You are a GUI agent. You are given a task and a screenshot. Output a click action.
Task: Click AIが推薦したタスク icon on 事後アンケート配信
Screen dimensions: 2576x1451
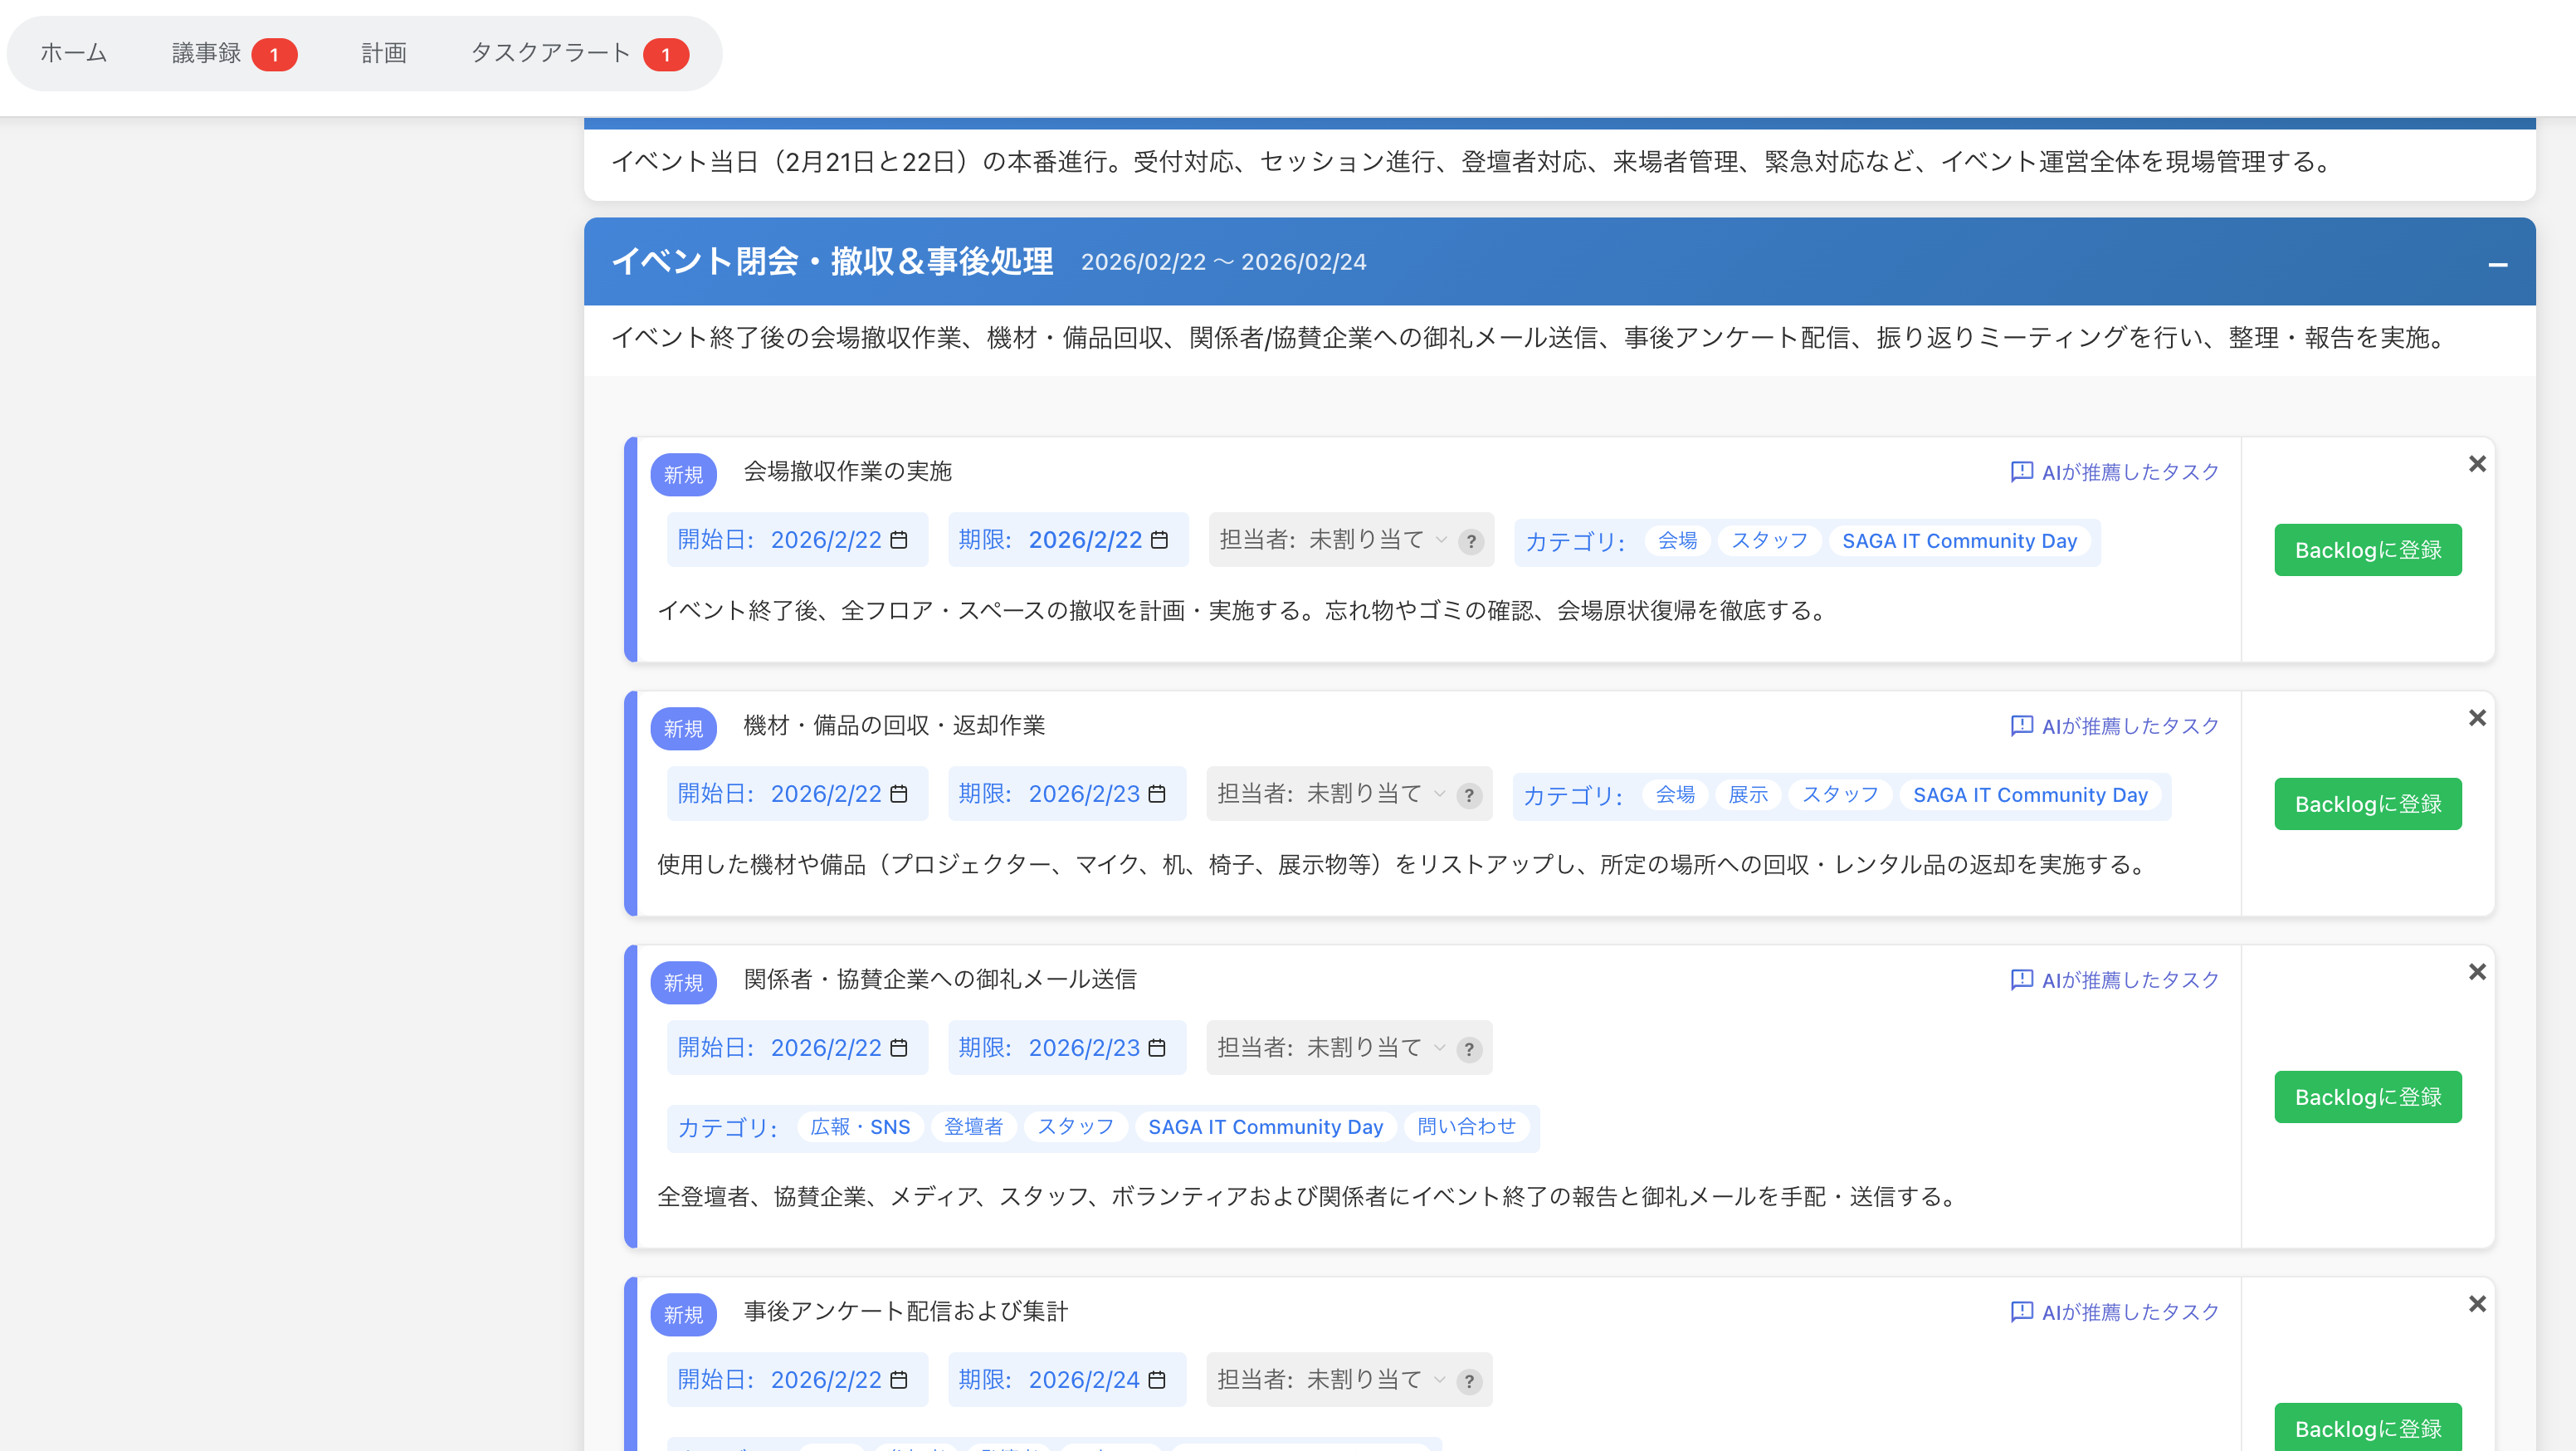[x=2021, y=1312]
